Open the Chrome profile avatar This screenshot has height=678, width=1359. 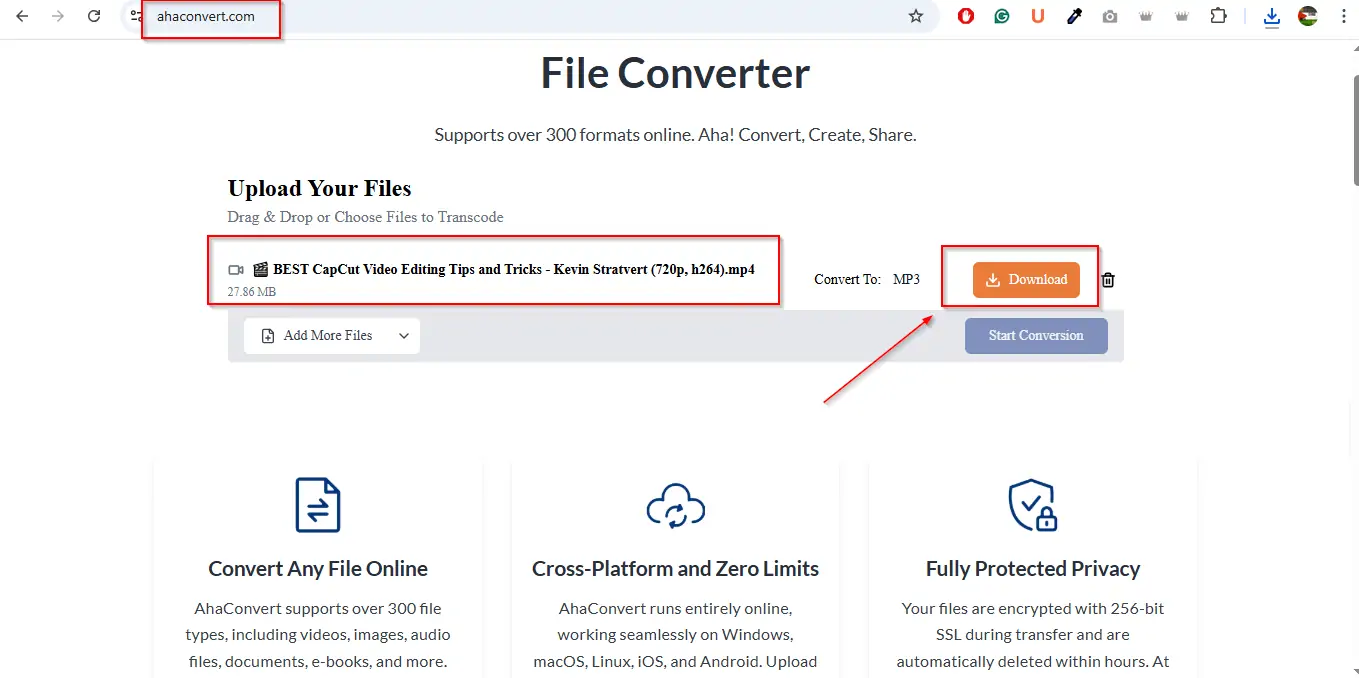coord(1308,16)
